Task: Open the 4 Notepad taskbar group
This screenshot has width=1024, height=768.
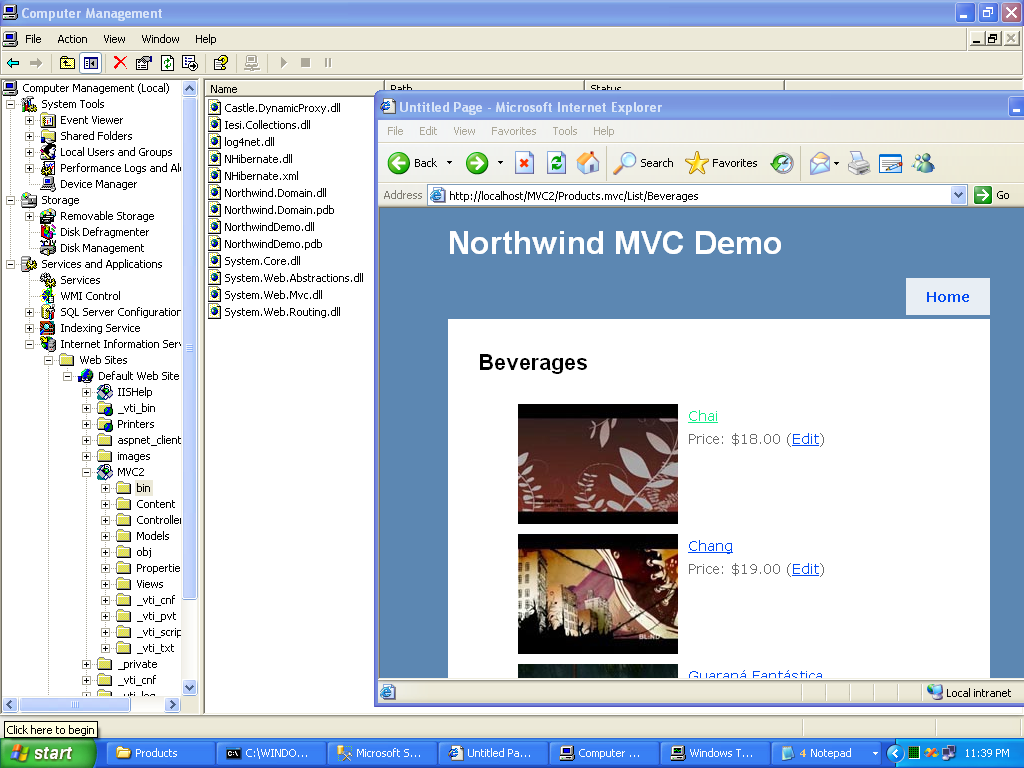Action: click(827, 753)
